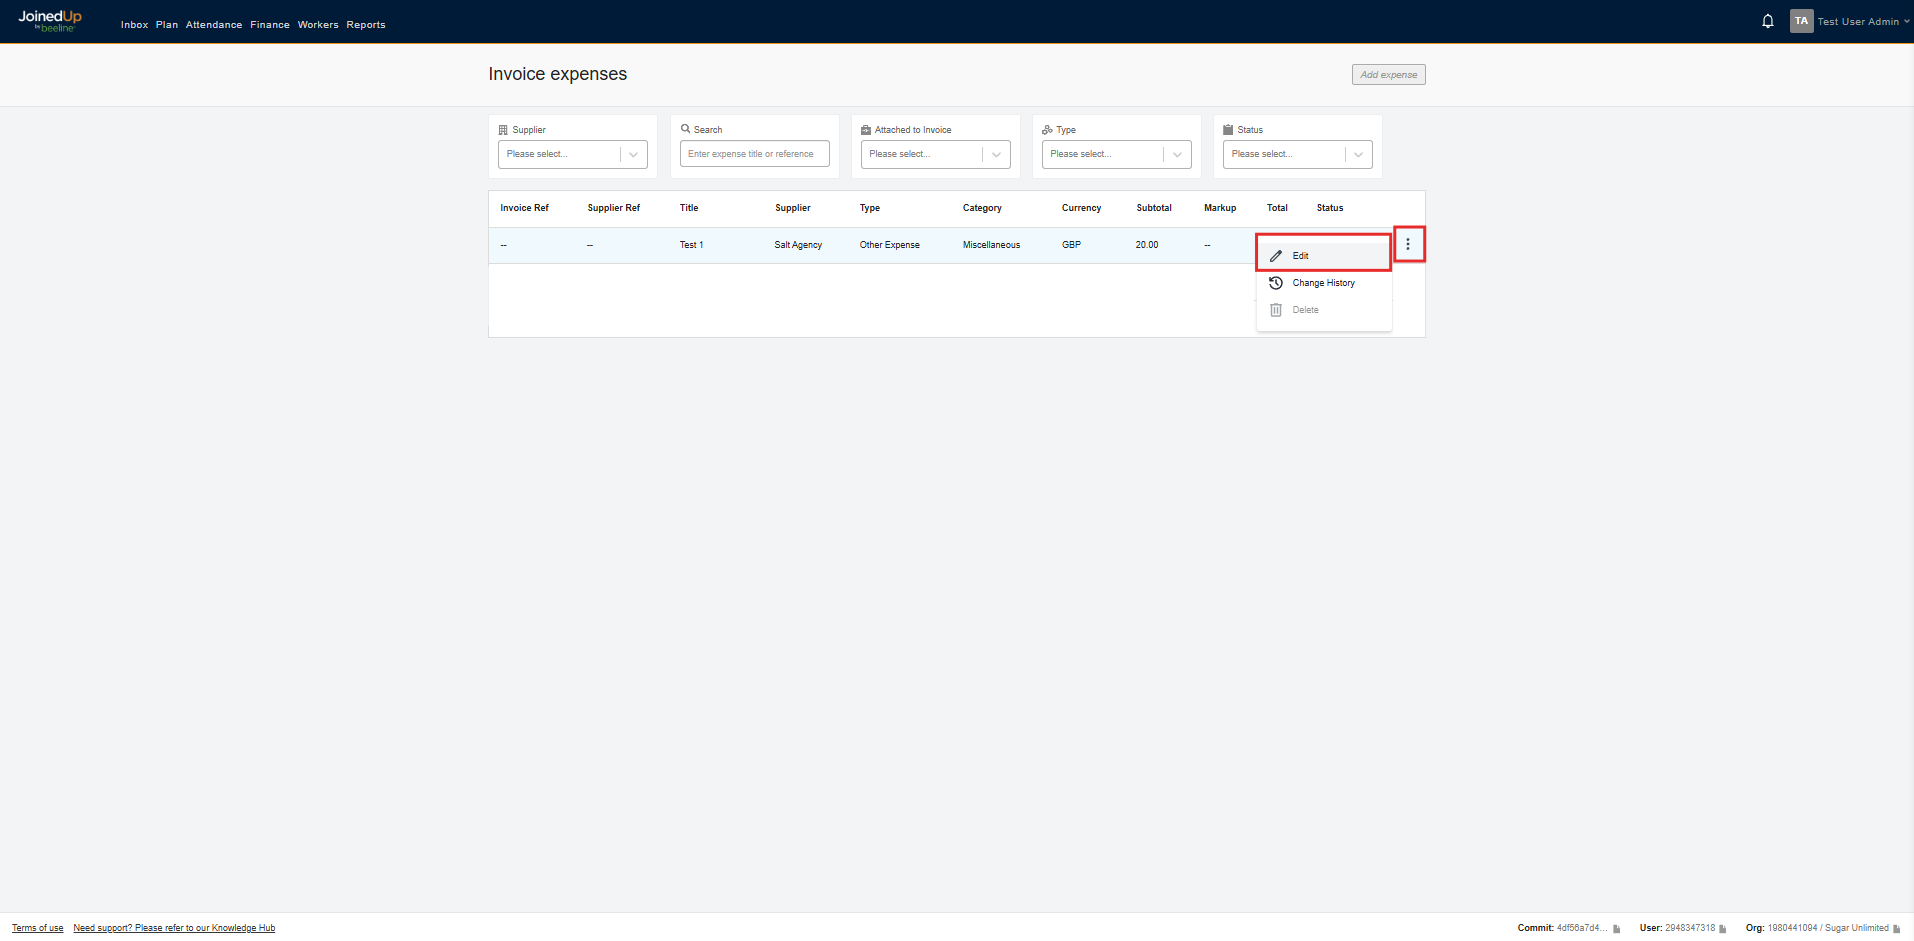Image resolution: width=1914 pixels, height=941 pixels.
Task: Select Reports from the navigation bar
Action: tap(366, 24)
